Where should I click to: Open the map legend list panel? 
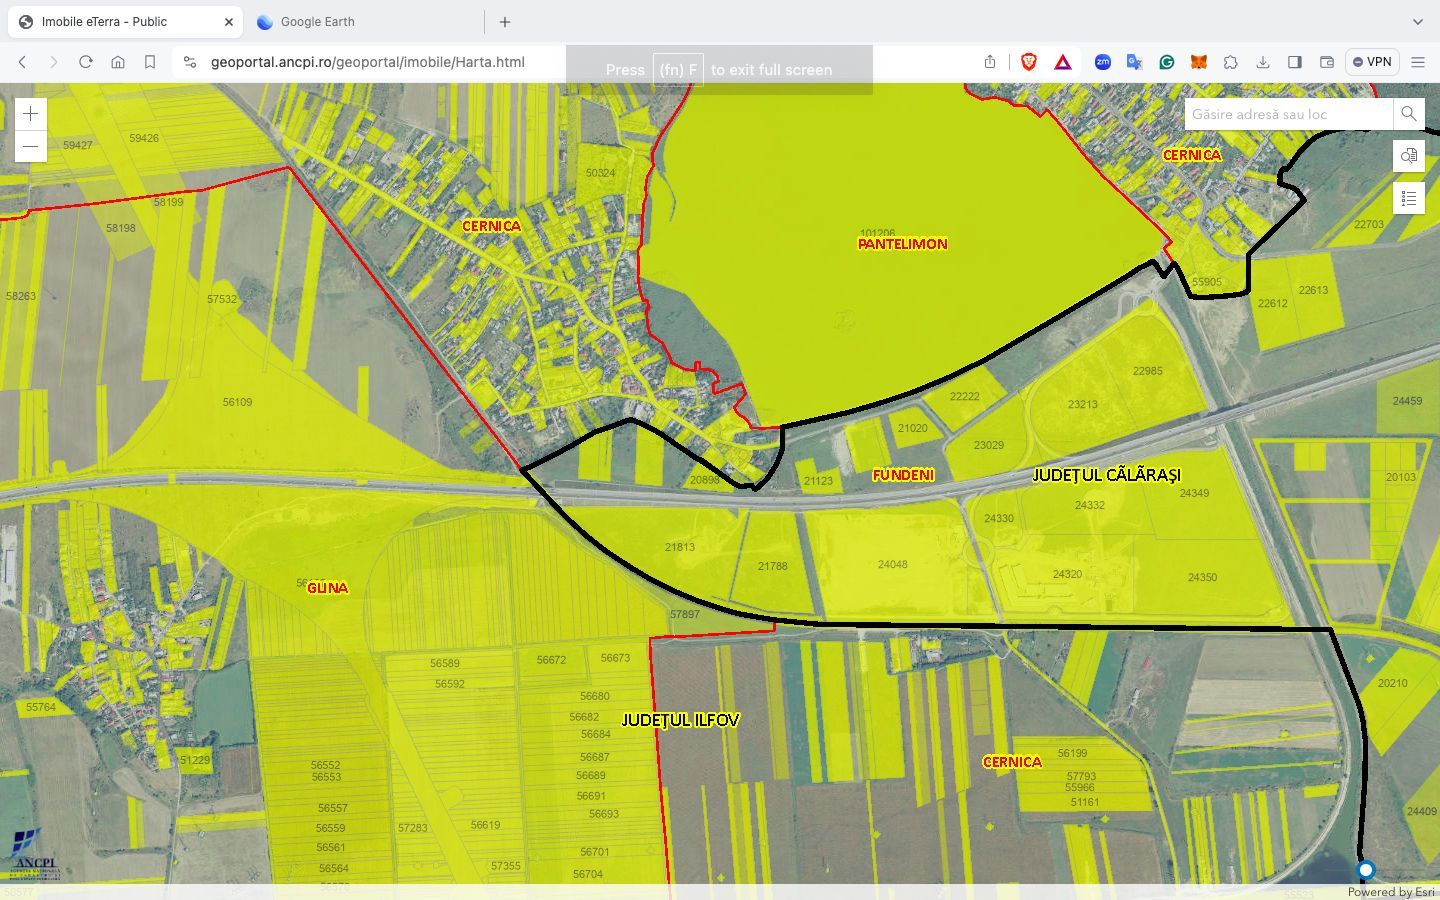[x=1408, y=199]
